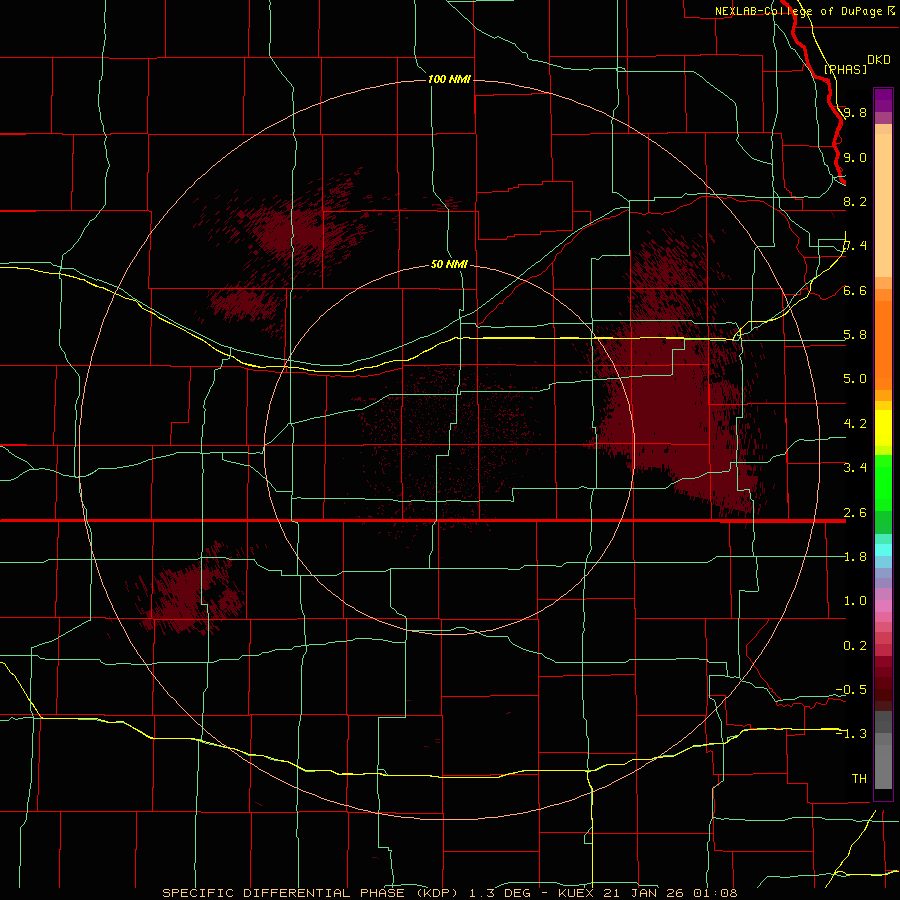Pick the yellow band of color scale

tap(883, 428)
